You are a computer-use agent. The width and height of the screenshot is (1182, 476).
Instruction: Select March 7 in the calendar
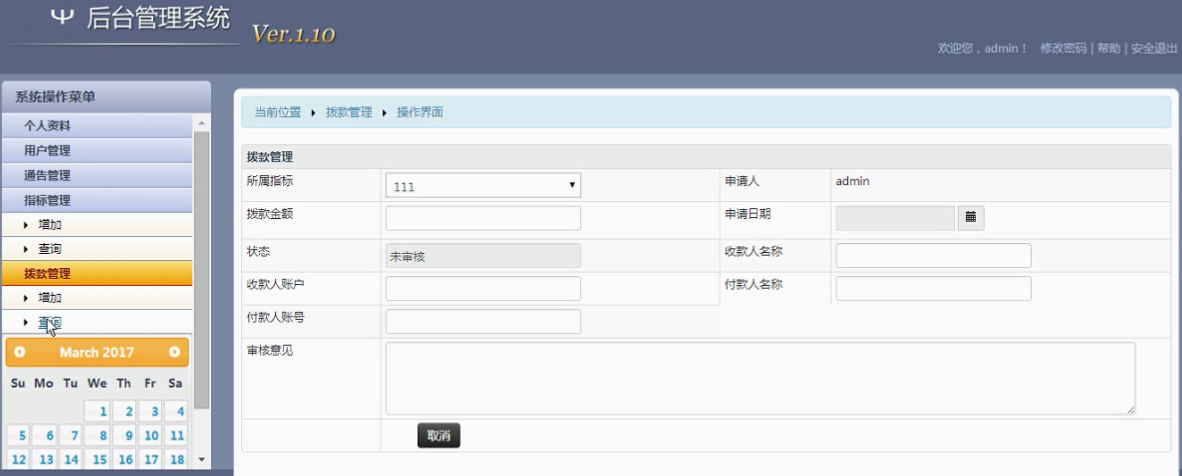pyautogui.click(x=71, y=435)
